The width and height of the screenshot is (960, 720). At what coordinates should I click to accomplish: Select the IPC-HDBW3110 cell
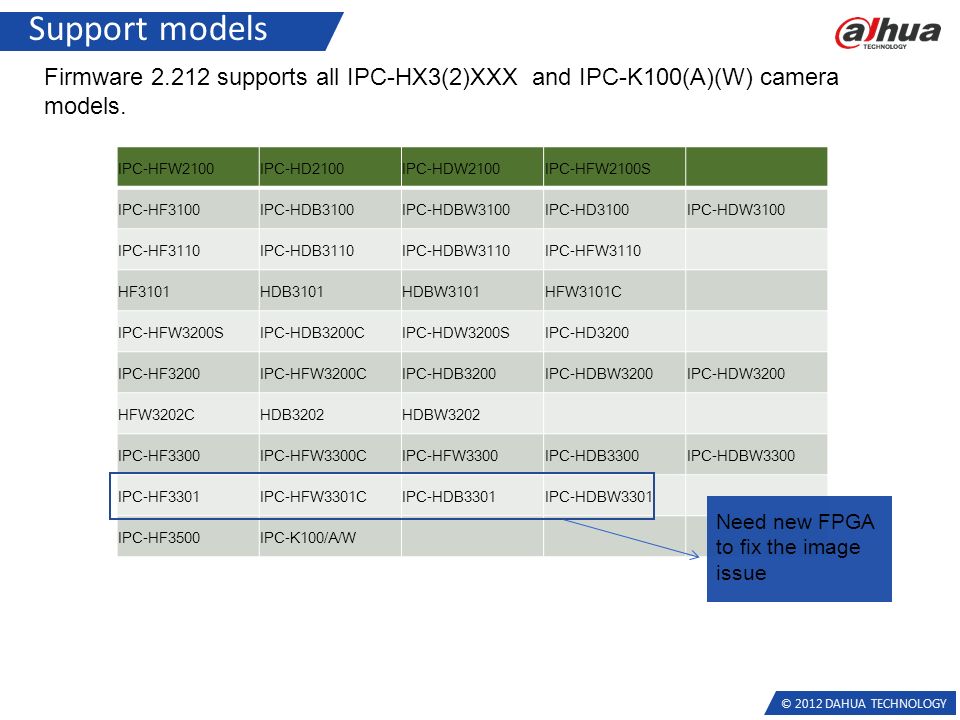click(x=472, y=250)
